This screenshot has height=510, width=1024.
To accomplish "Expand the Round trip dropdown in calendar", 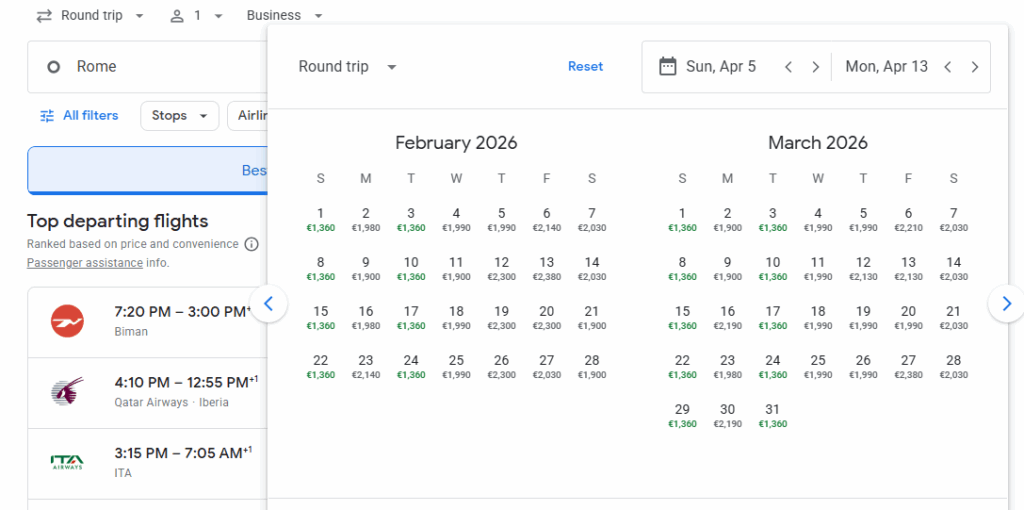I will tap(347, 67).
